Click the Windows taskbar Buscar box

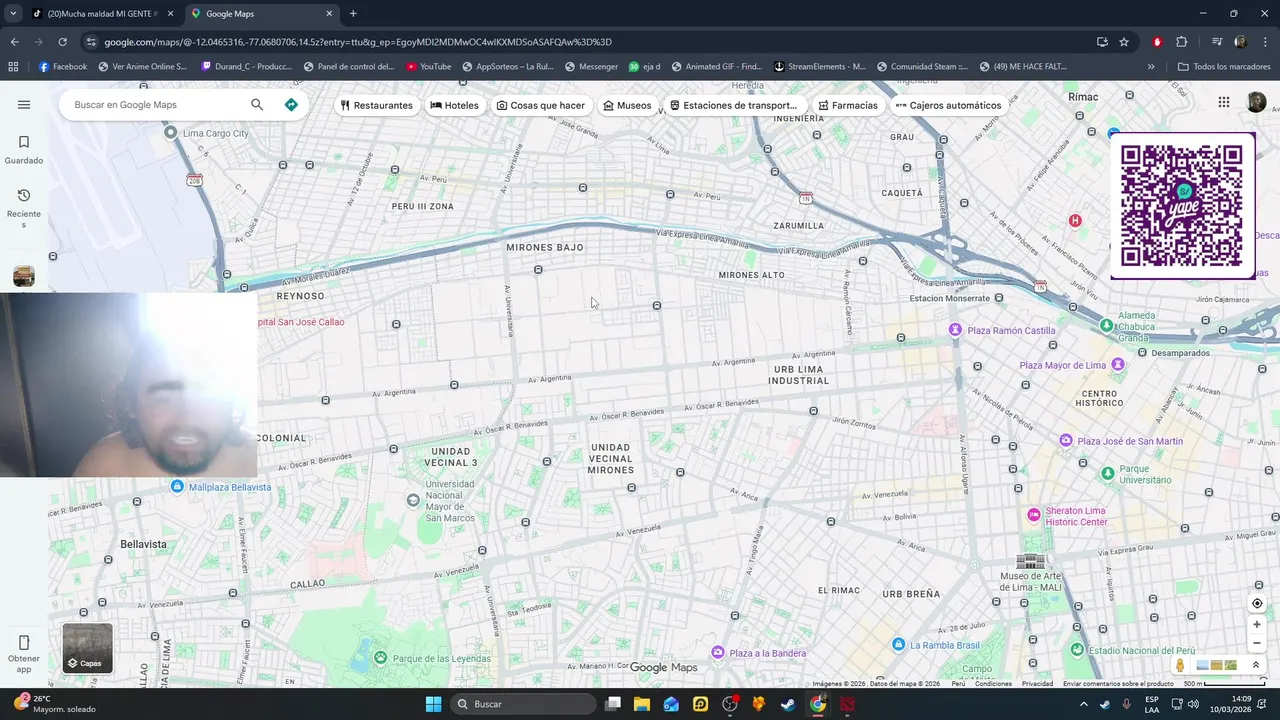pos(523,704)
